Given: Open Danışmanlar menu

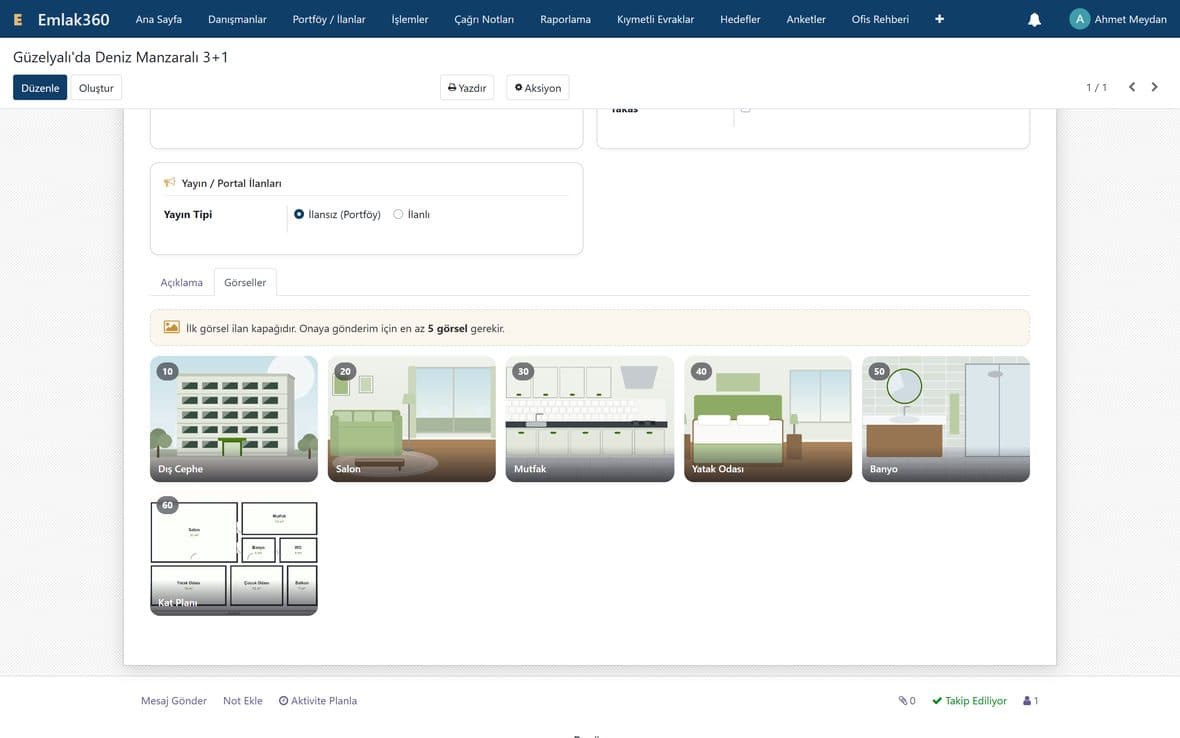Looking at the screenshot, I should (x=237, y=19).
